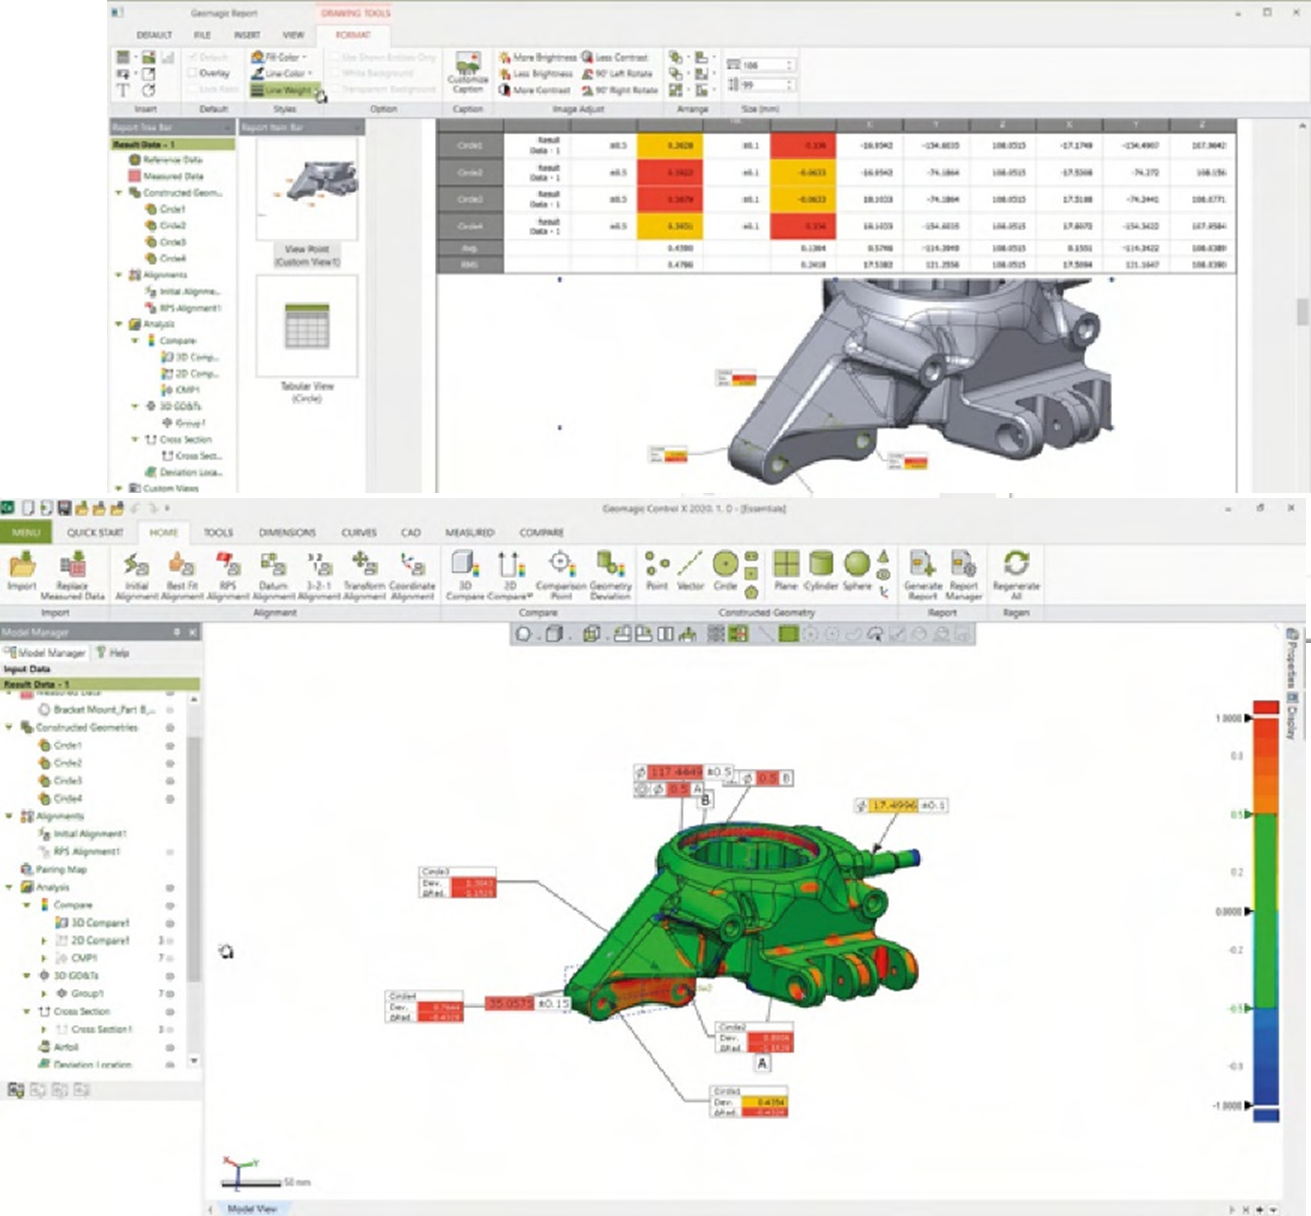Toggle visibility of Circle1 in Model Manager

point(170,746)
